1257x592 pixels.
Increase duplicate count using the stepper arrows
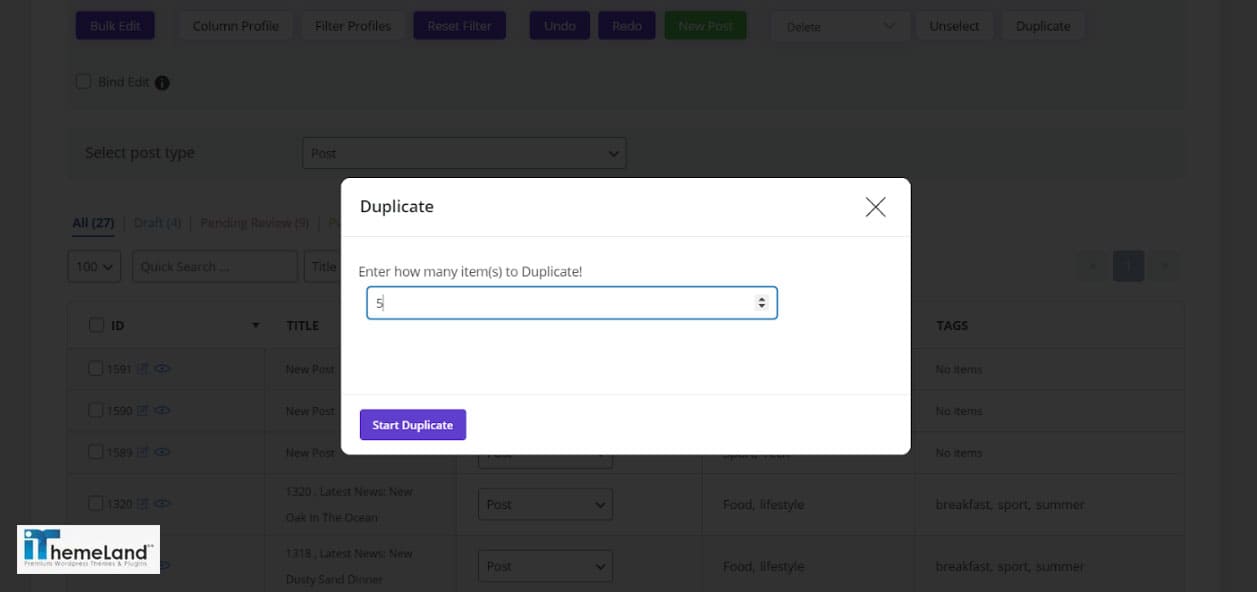pos(764,302)
